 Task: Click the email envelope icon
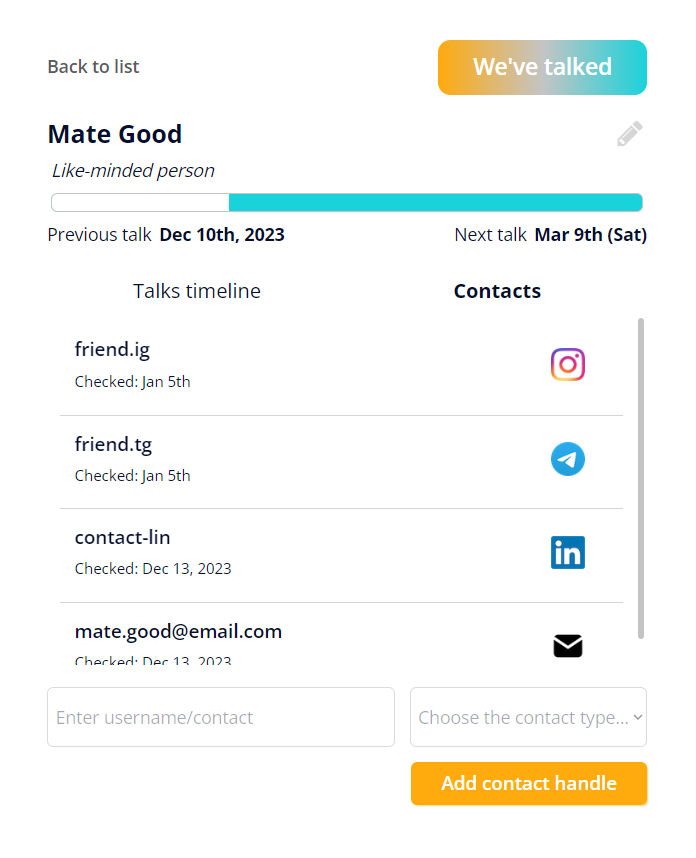click(x=567, y=646)
